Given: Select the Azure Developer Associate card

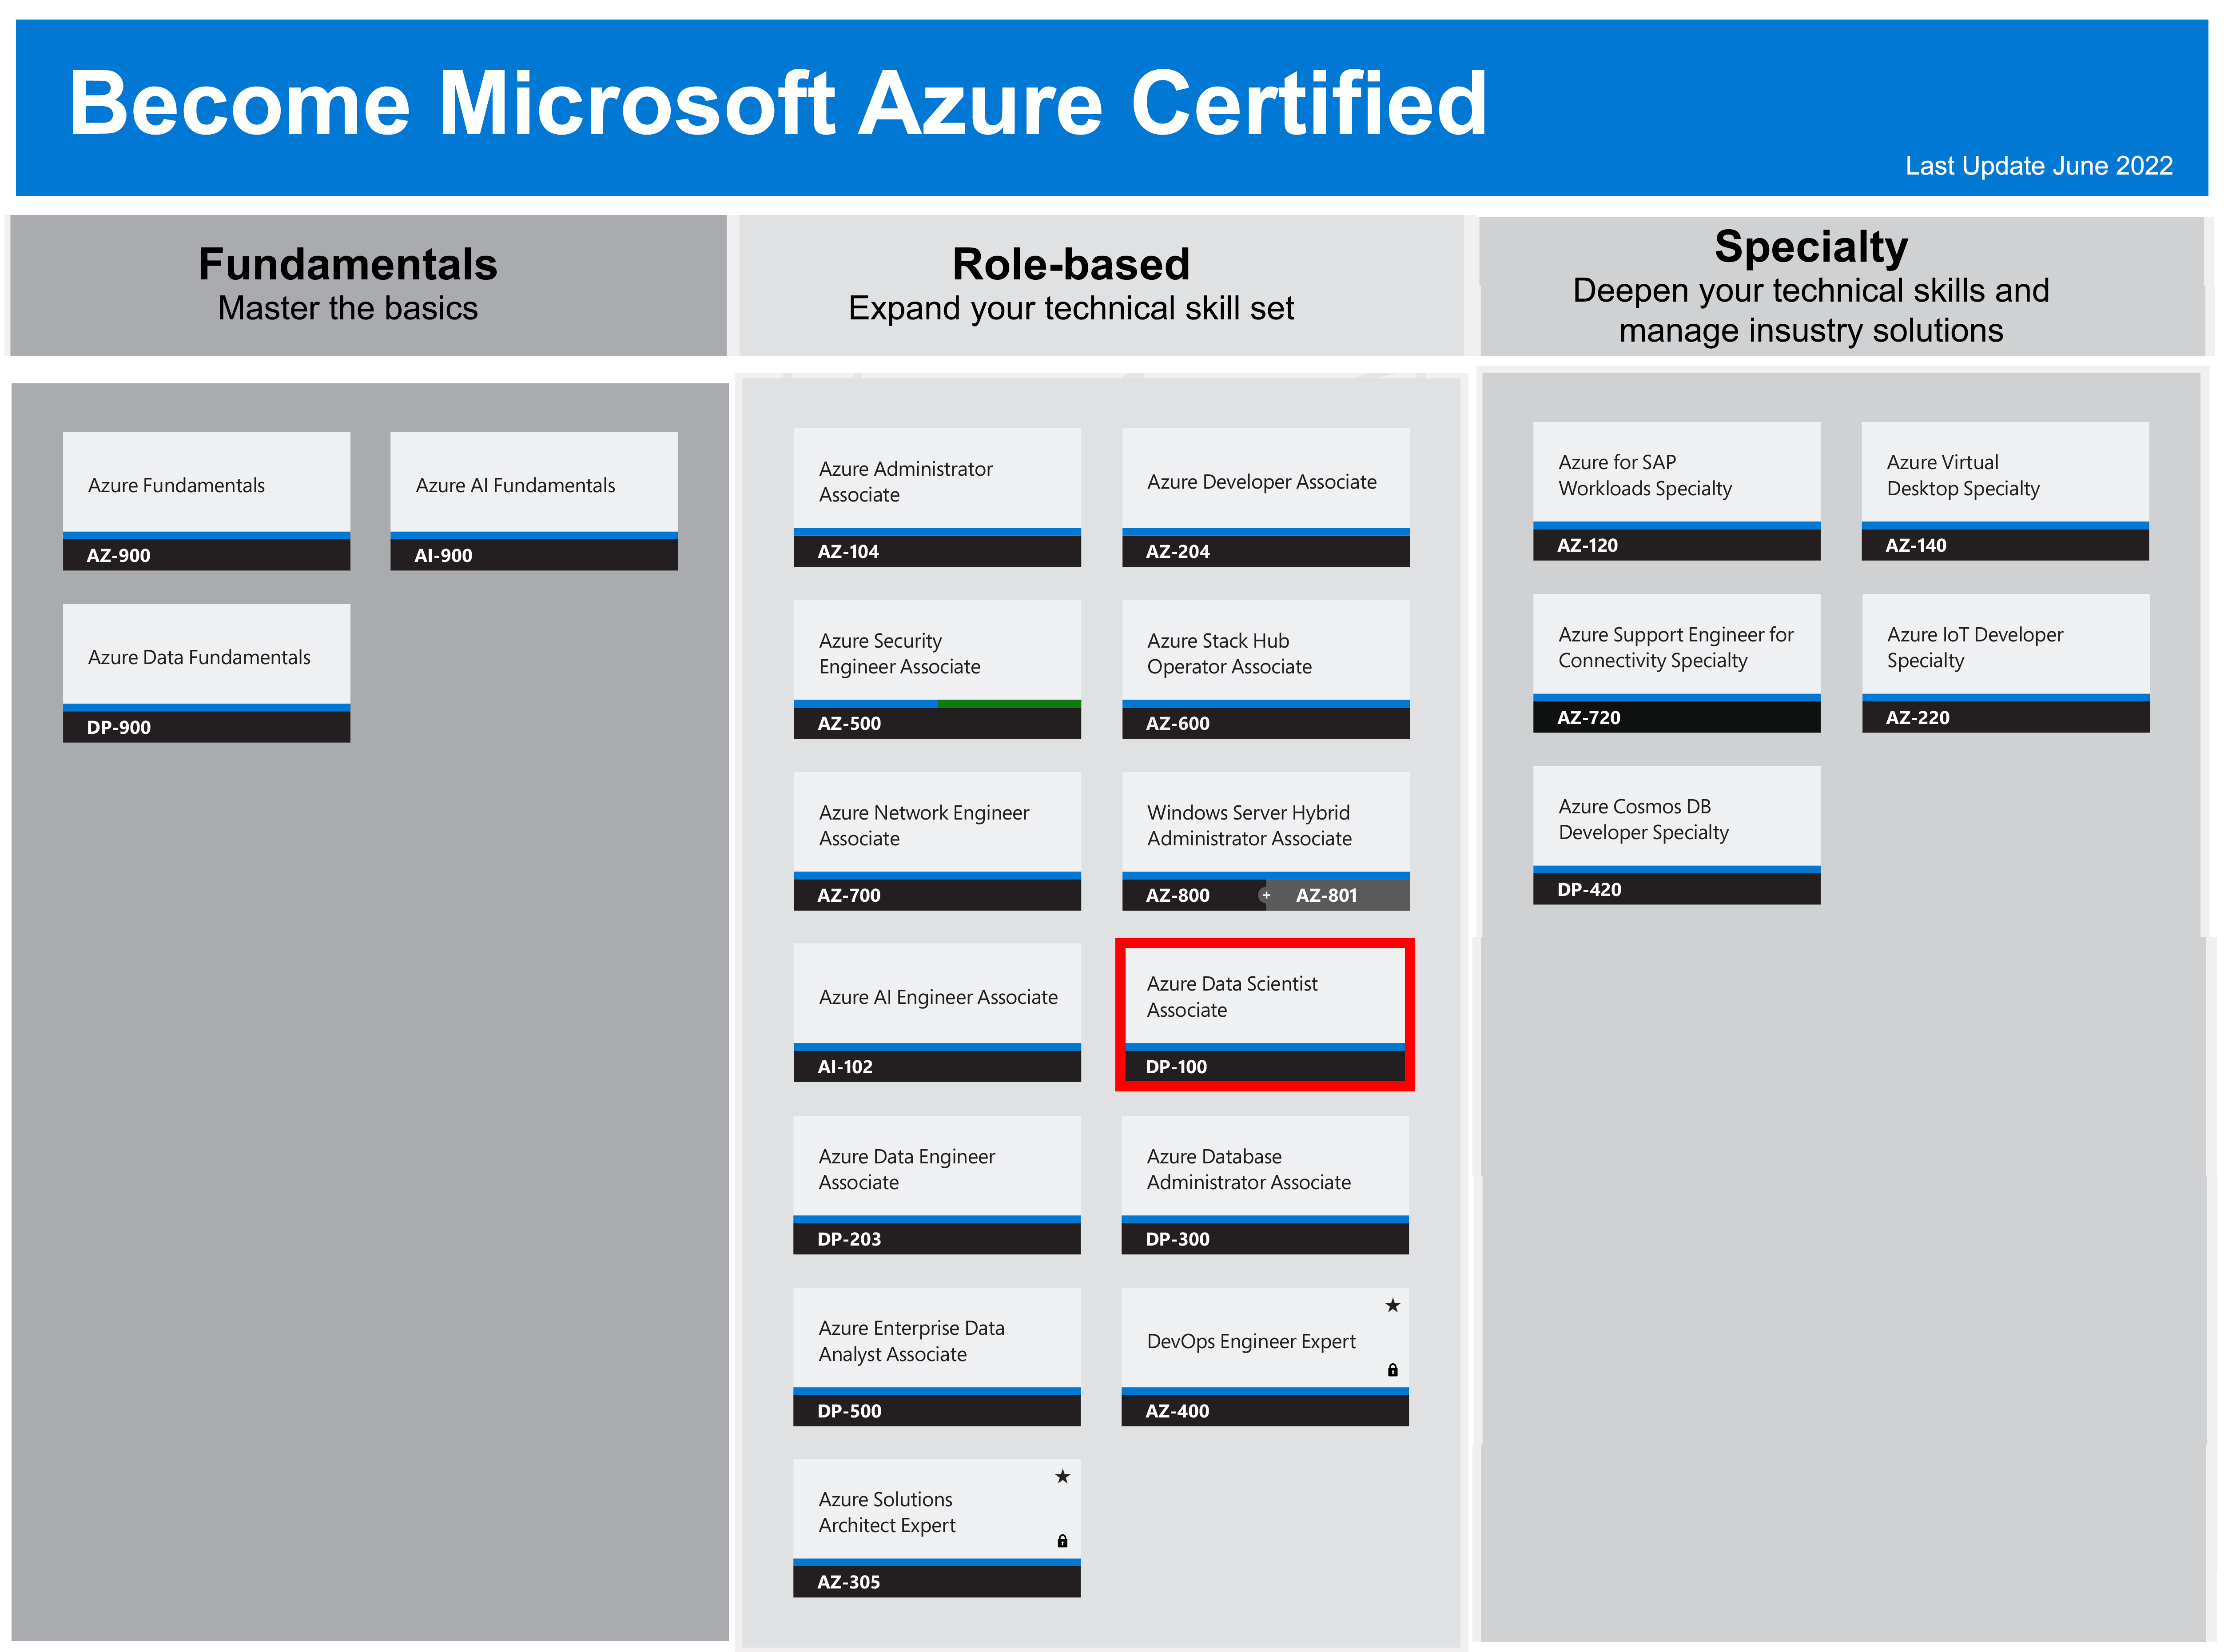Looking at the screenshot, I should coord(1266,497).
